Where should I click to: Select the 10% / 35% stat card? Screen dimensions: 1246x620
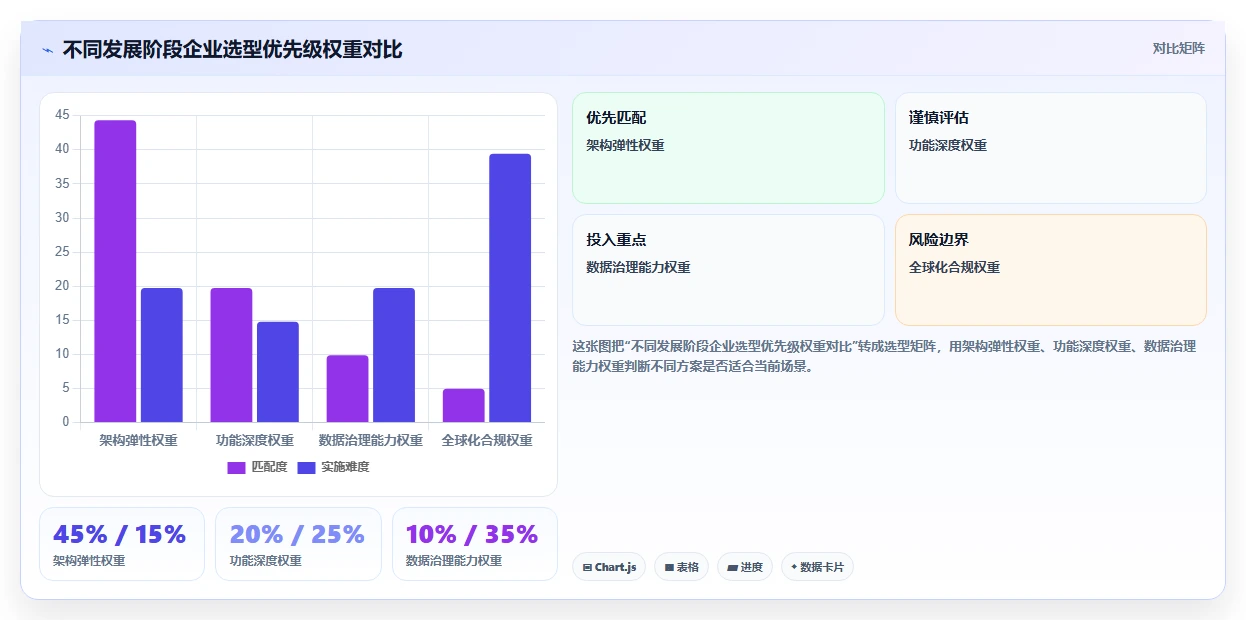pos(475,544)
